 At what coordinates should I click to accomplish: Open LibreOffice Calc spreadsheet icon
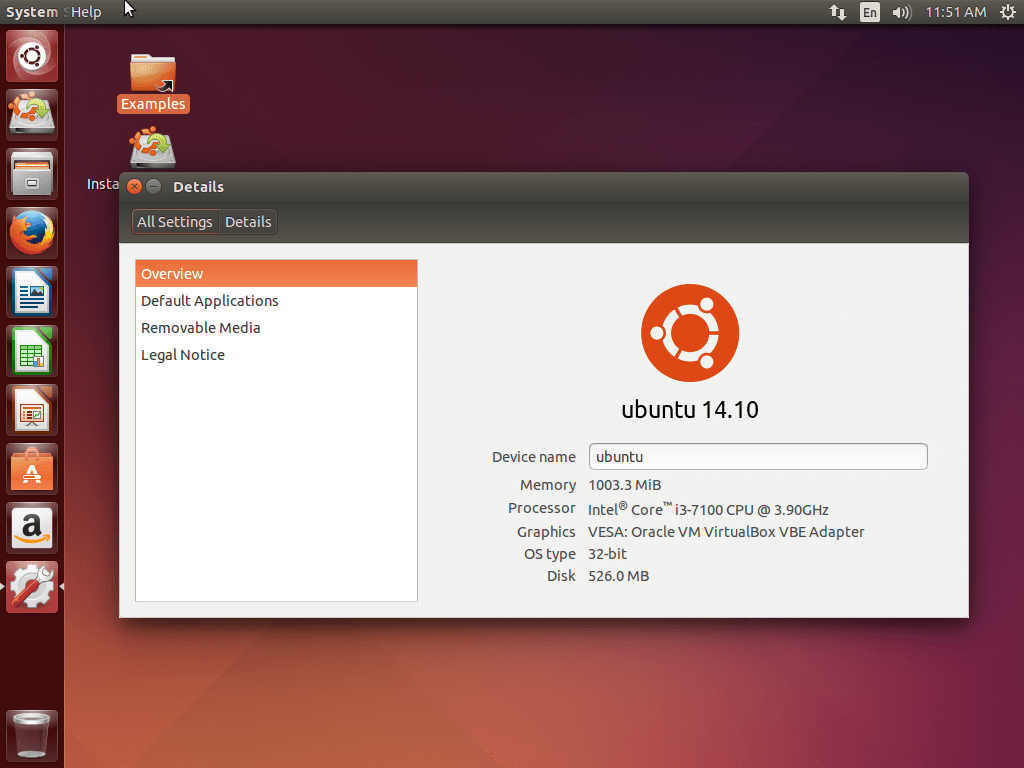click(31, 351)
